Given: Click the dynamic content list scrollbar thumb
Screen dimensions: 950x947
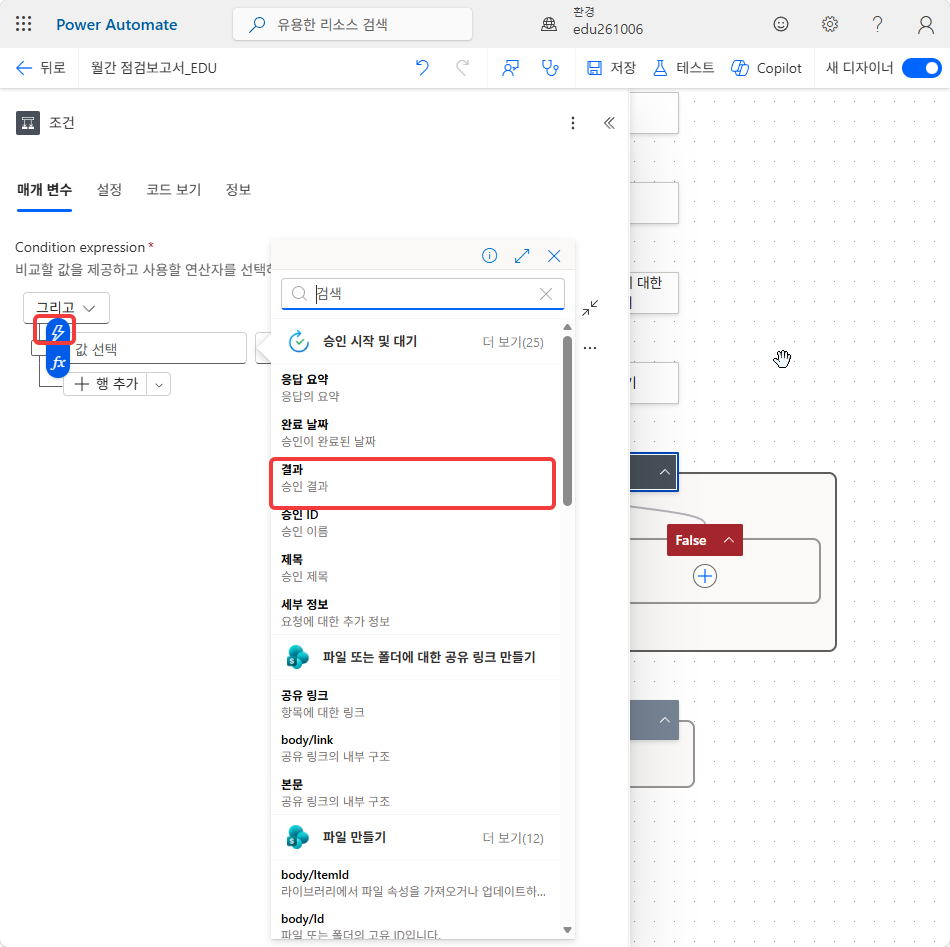Looking at the screenshot, I should (567, 420).
